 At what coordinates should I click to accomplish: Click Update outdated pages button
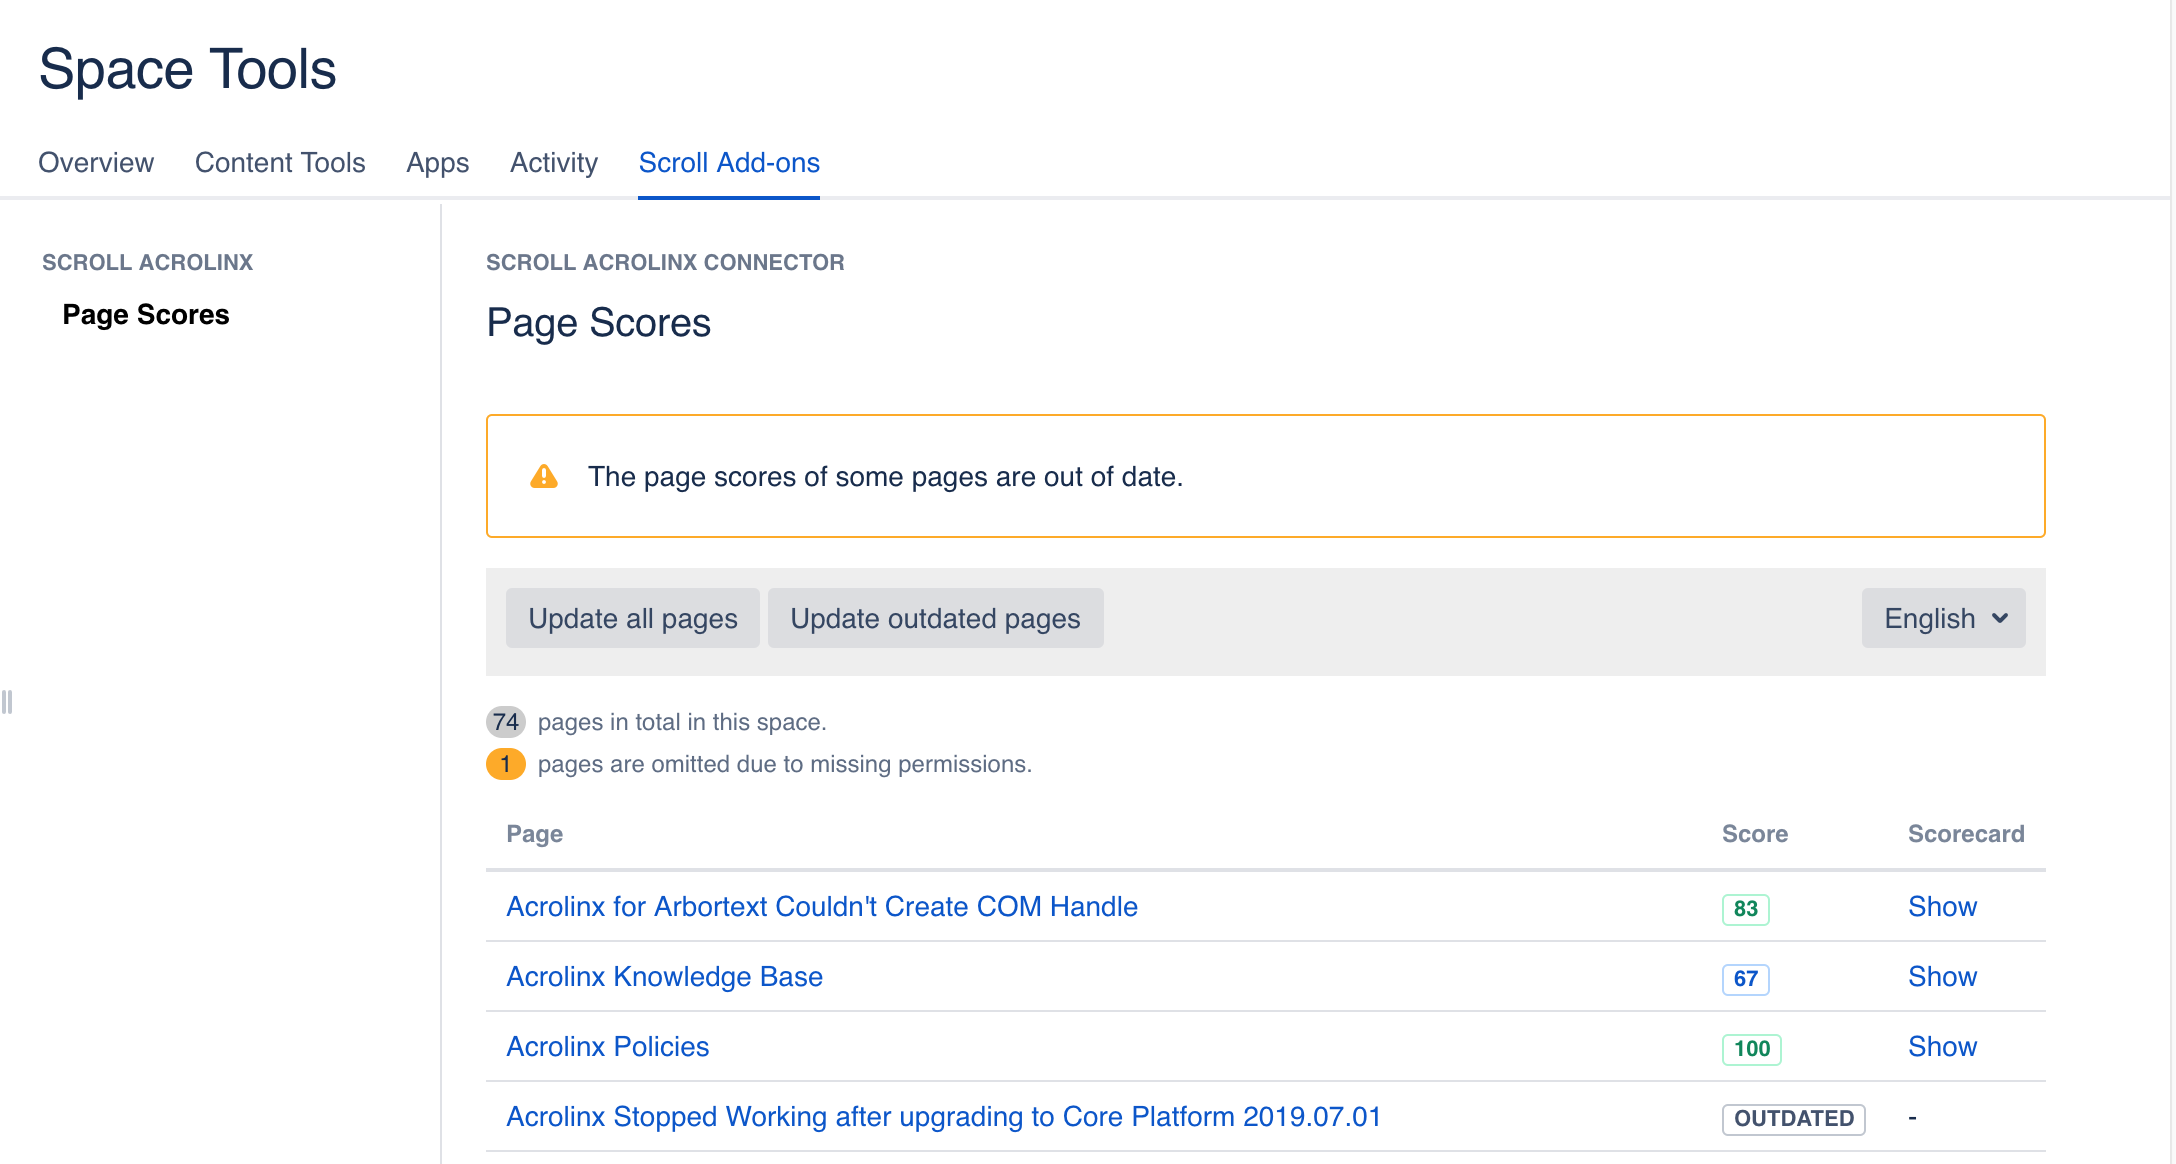tap(935, 618)
